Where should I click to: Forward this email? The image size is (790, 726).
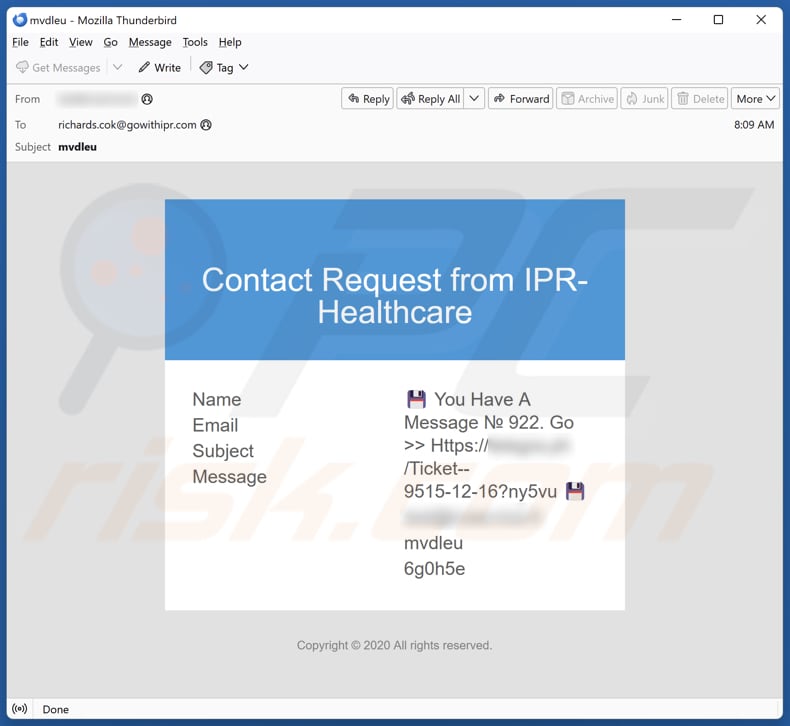(520, 99)
